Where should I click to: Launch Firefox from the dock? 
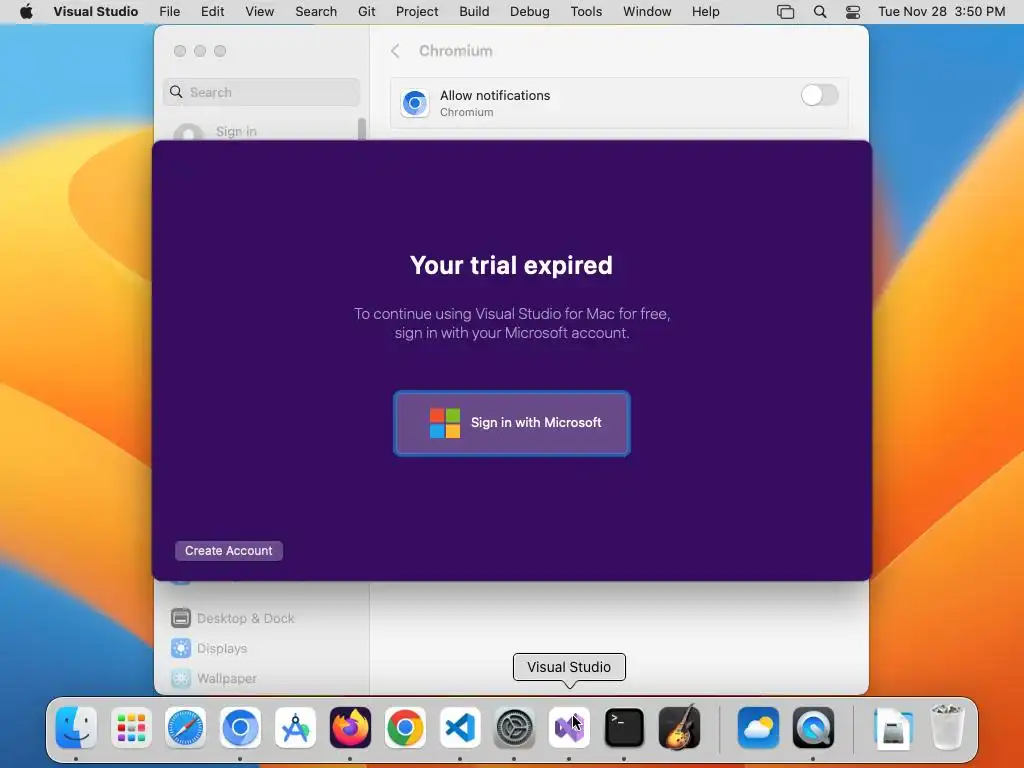(350, 728)
